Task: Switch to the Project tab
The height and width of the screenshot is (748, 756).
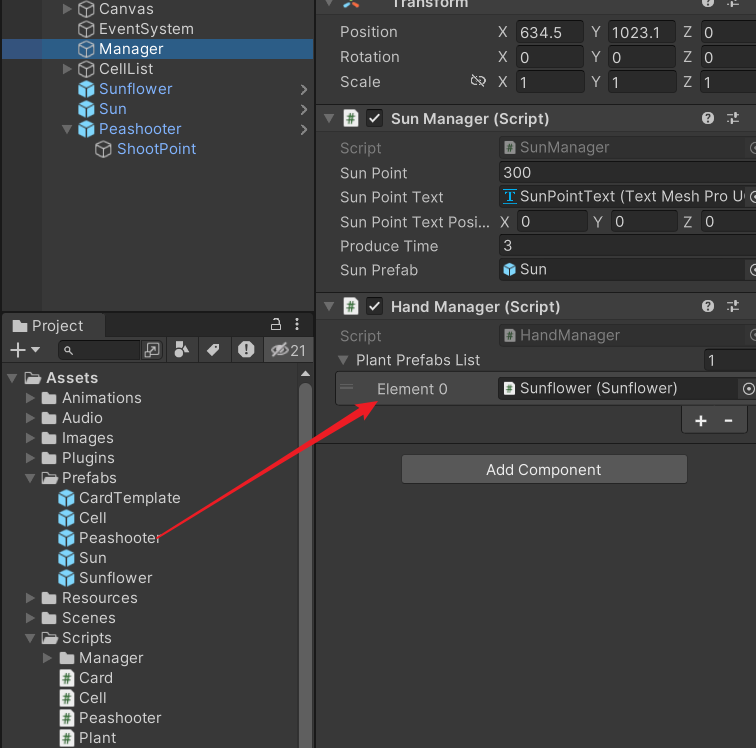Action: (x=48, y=326)
